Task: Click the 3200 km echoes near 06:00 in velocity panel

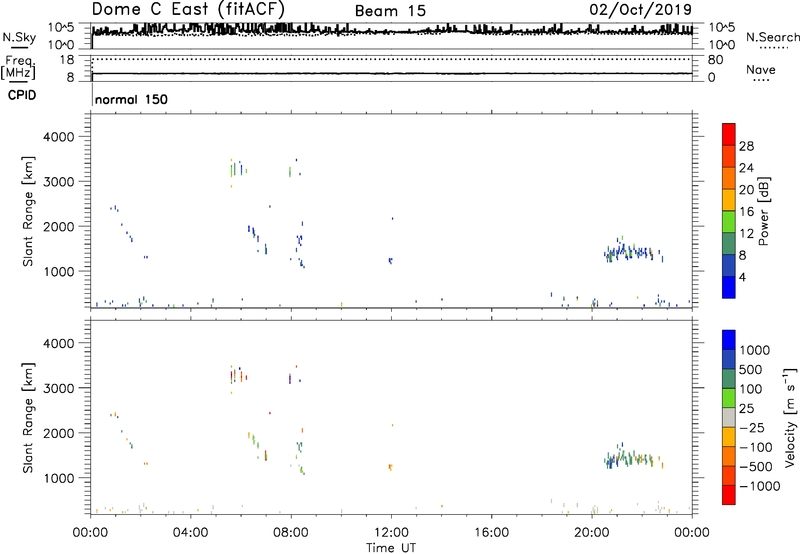Action: pos(238,376)
